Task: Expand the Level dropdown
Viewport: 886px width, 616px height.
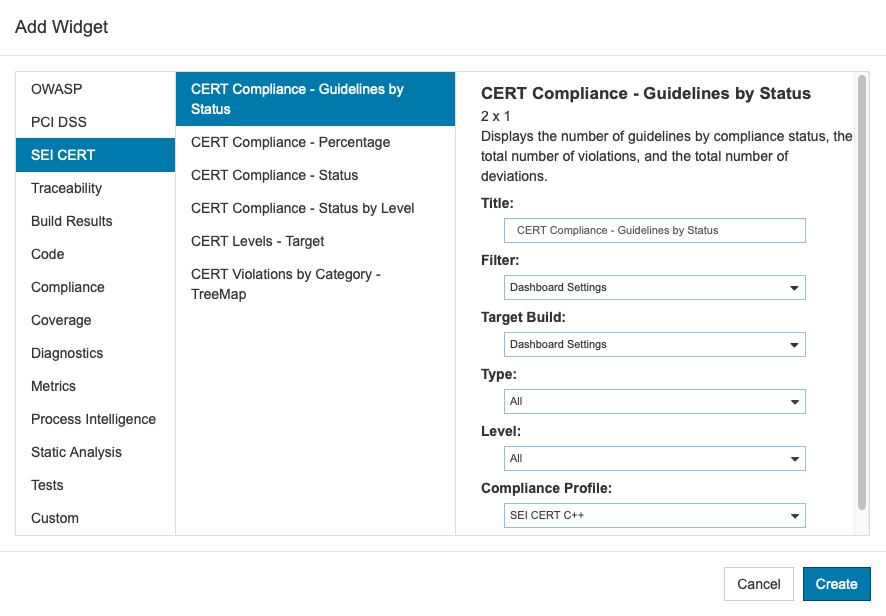Action: pos(654,459)
